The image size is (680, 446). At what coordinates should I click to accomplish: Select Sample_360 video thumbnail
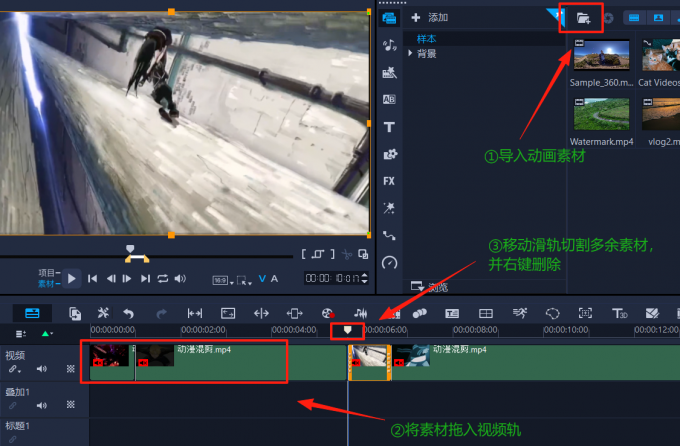pos(601,55)
